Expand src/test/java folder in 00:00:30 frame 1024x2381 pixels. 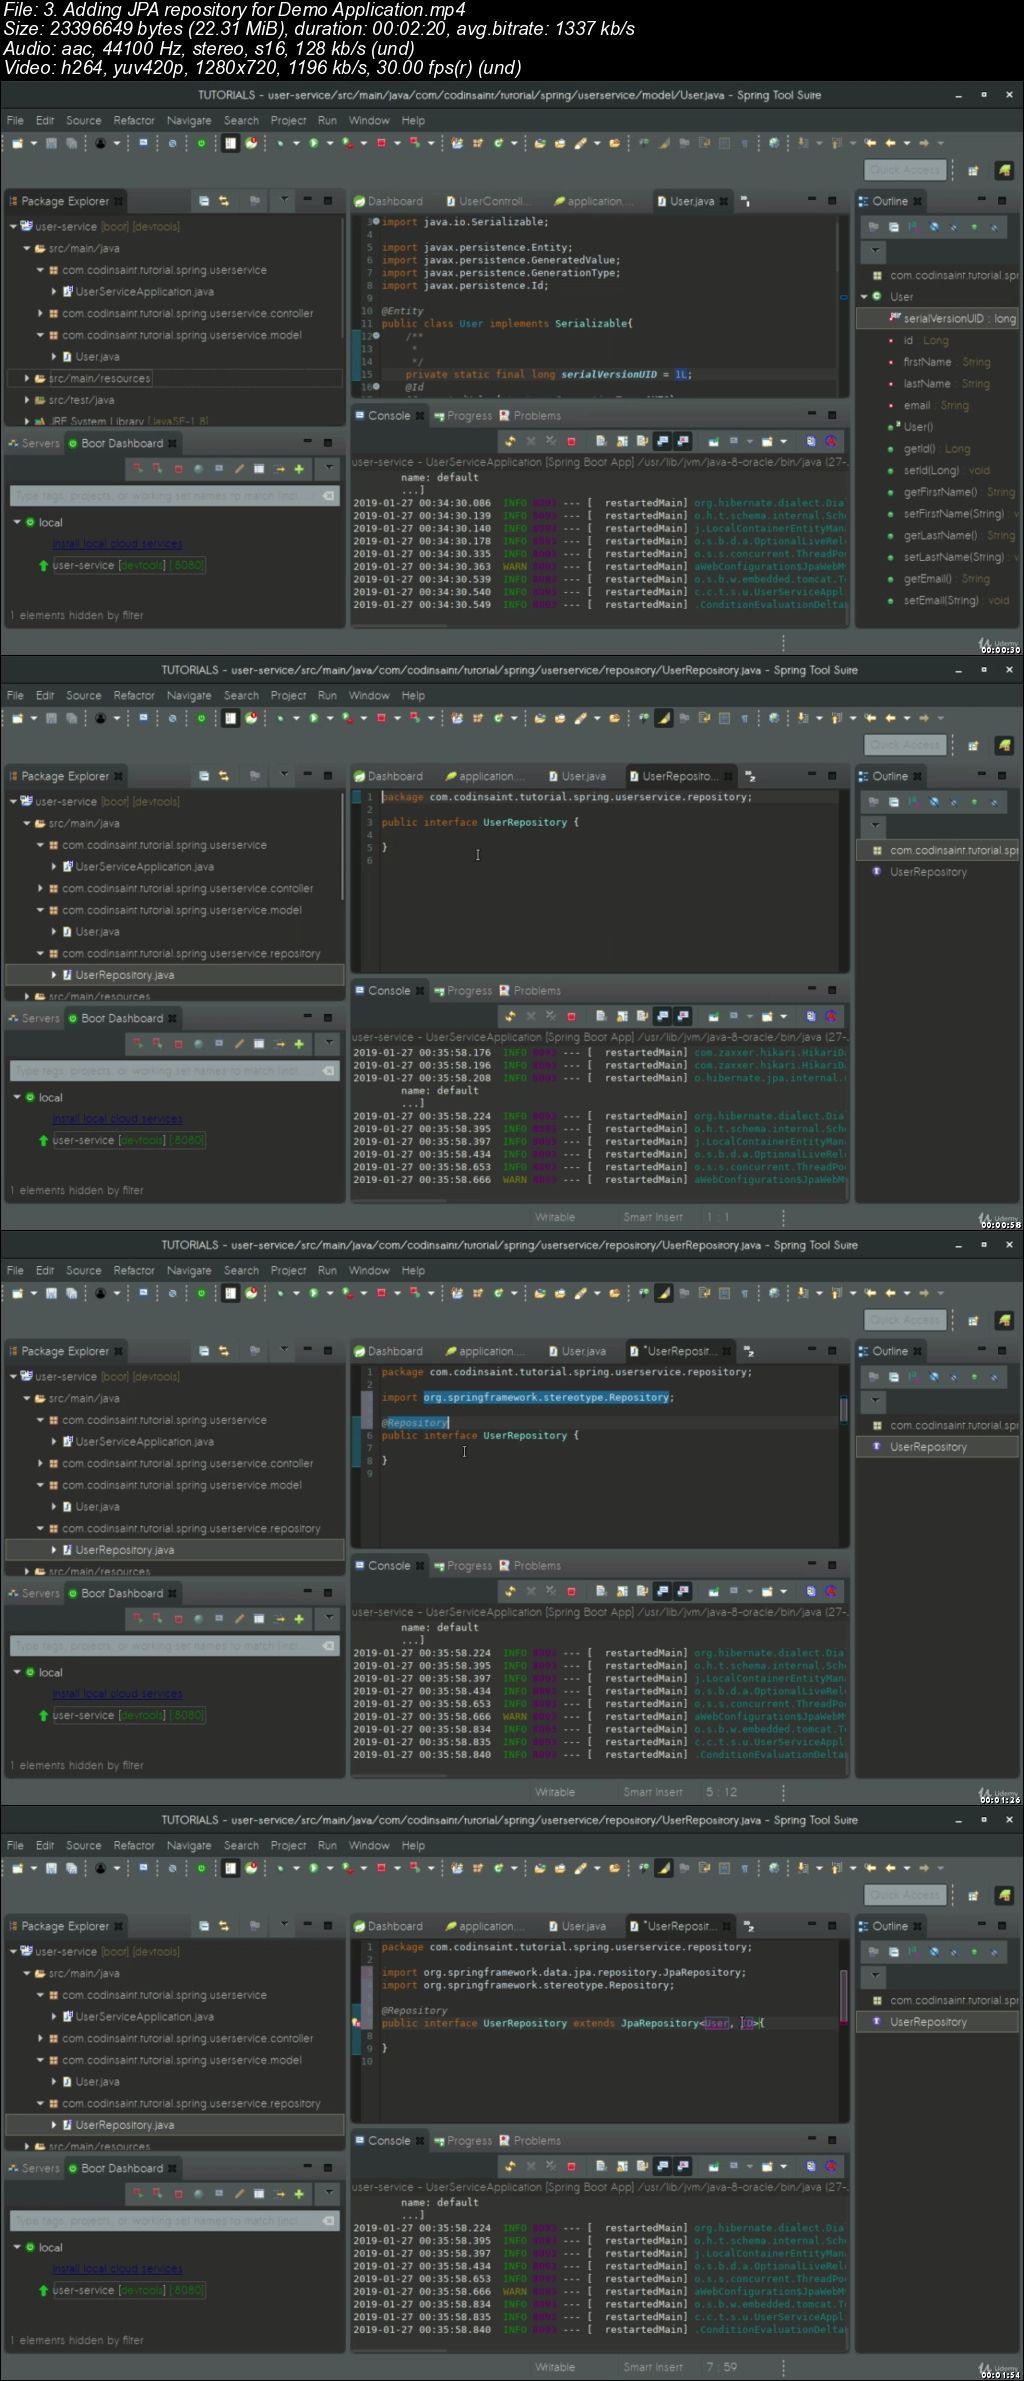coord(27,400)
